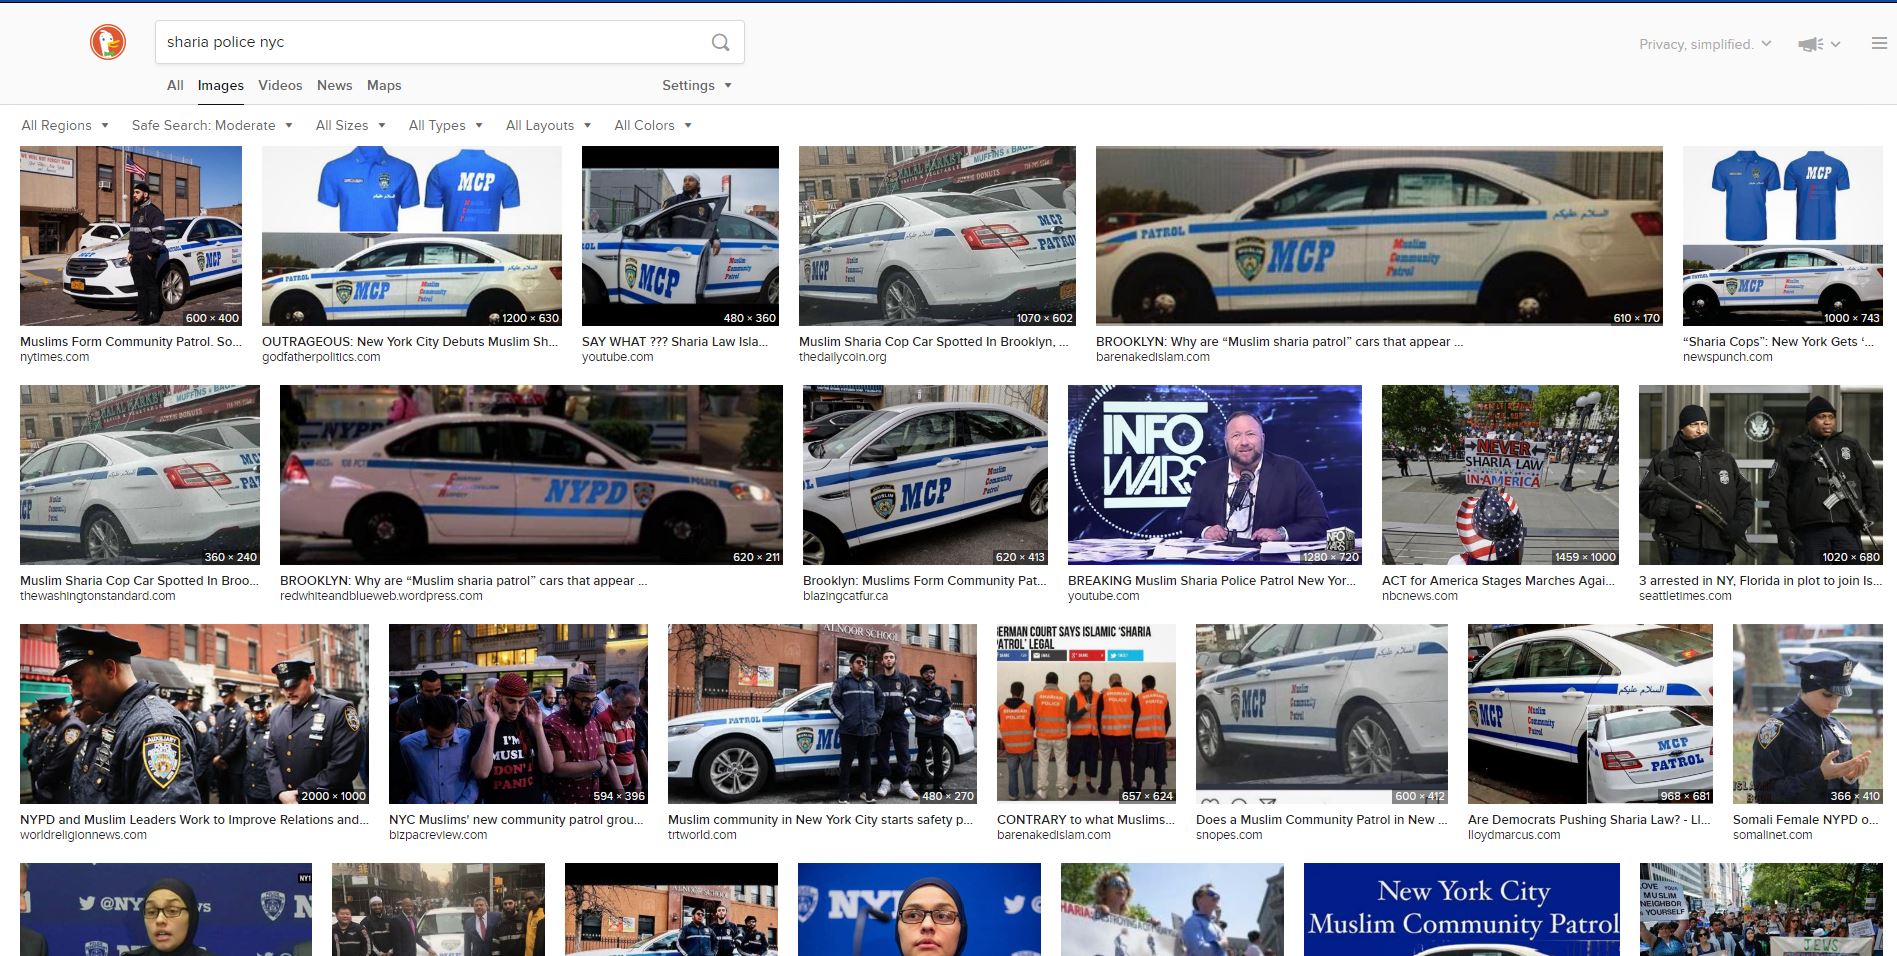Screen dimensions: 1897x956
Task: Click 'OUTRAGEOUS: New York City Debuts' title
Action: pos(410,341)
